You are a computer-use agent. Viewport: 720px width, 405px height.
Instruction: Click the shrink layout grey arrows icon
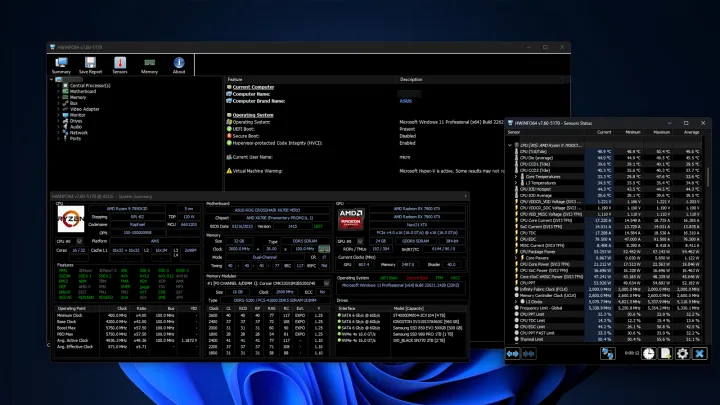[x=529, y=354]
